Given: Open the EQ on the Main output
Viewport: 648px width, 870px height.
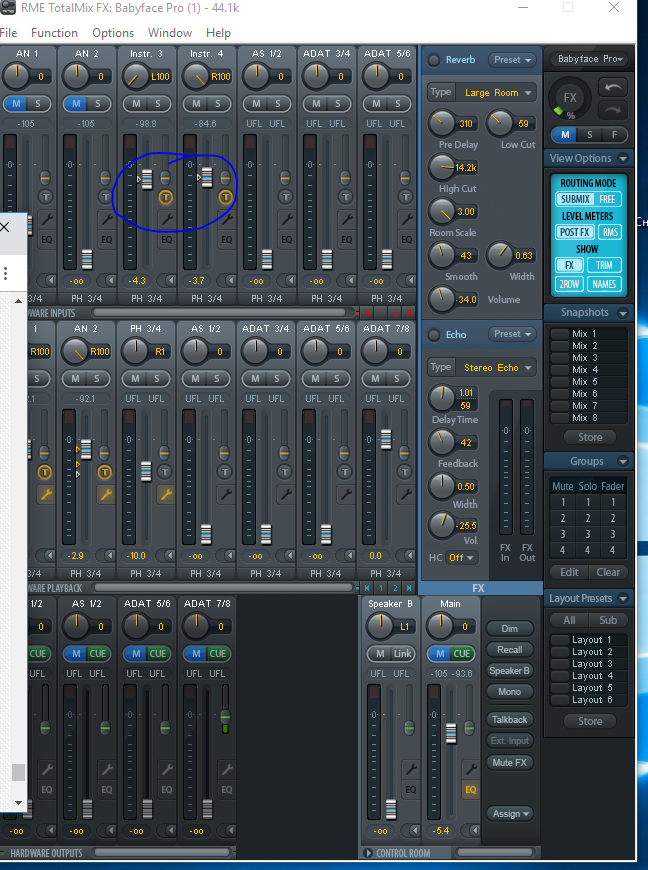Looking at the screenshot, I should pos(470,790).
